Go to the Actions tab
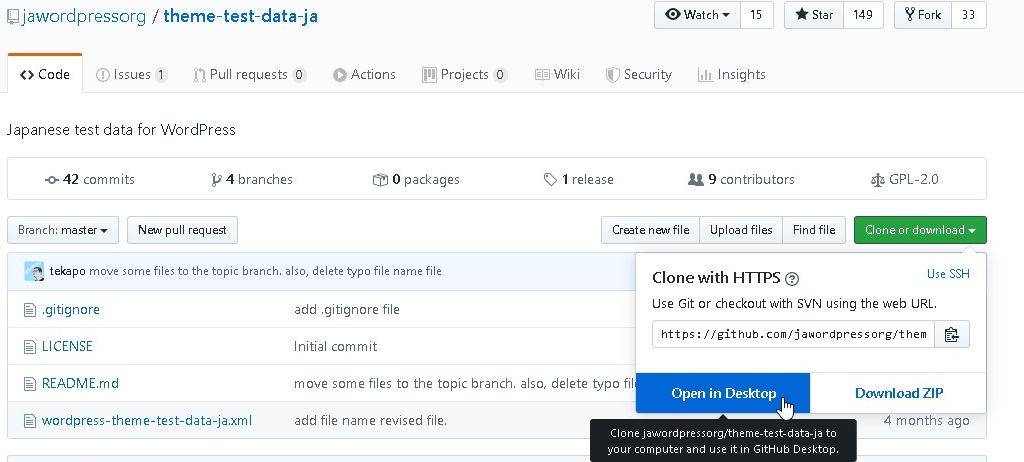This screenshot has width=1024, height=462. [x=364, y=74]
